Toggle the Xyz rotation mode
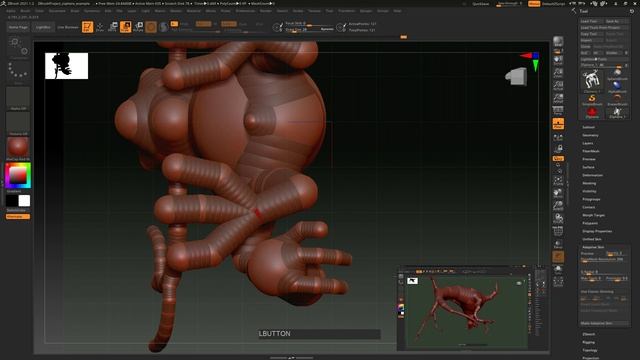This screenshot has height=360, width=640. 558,158
